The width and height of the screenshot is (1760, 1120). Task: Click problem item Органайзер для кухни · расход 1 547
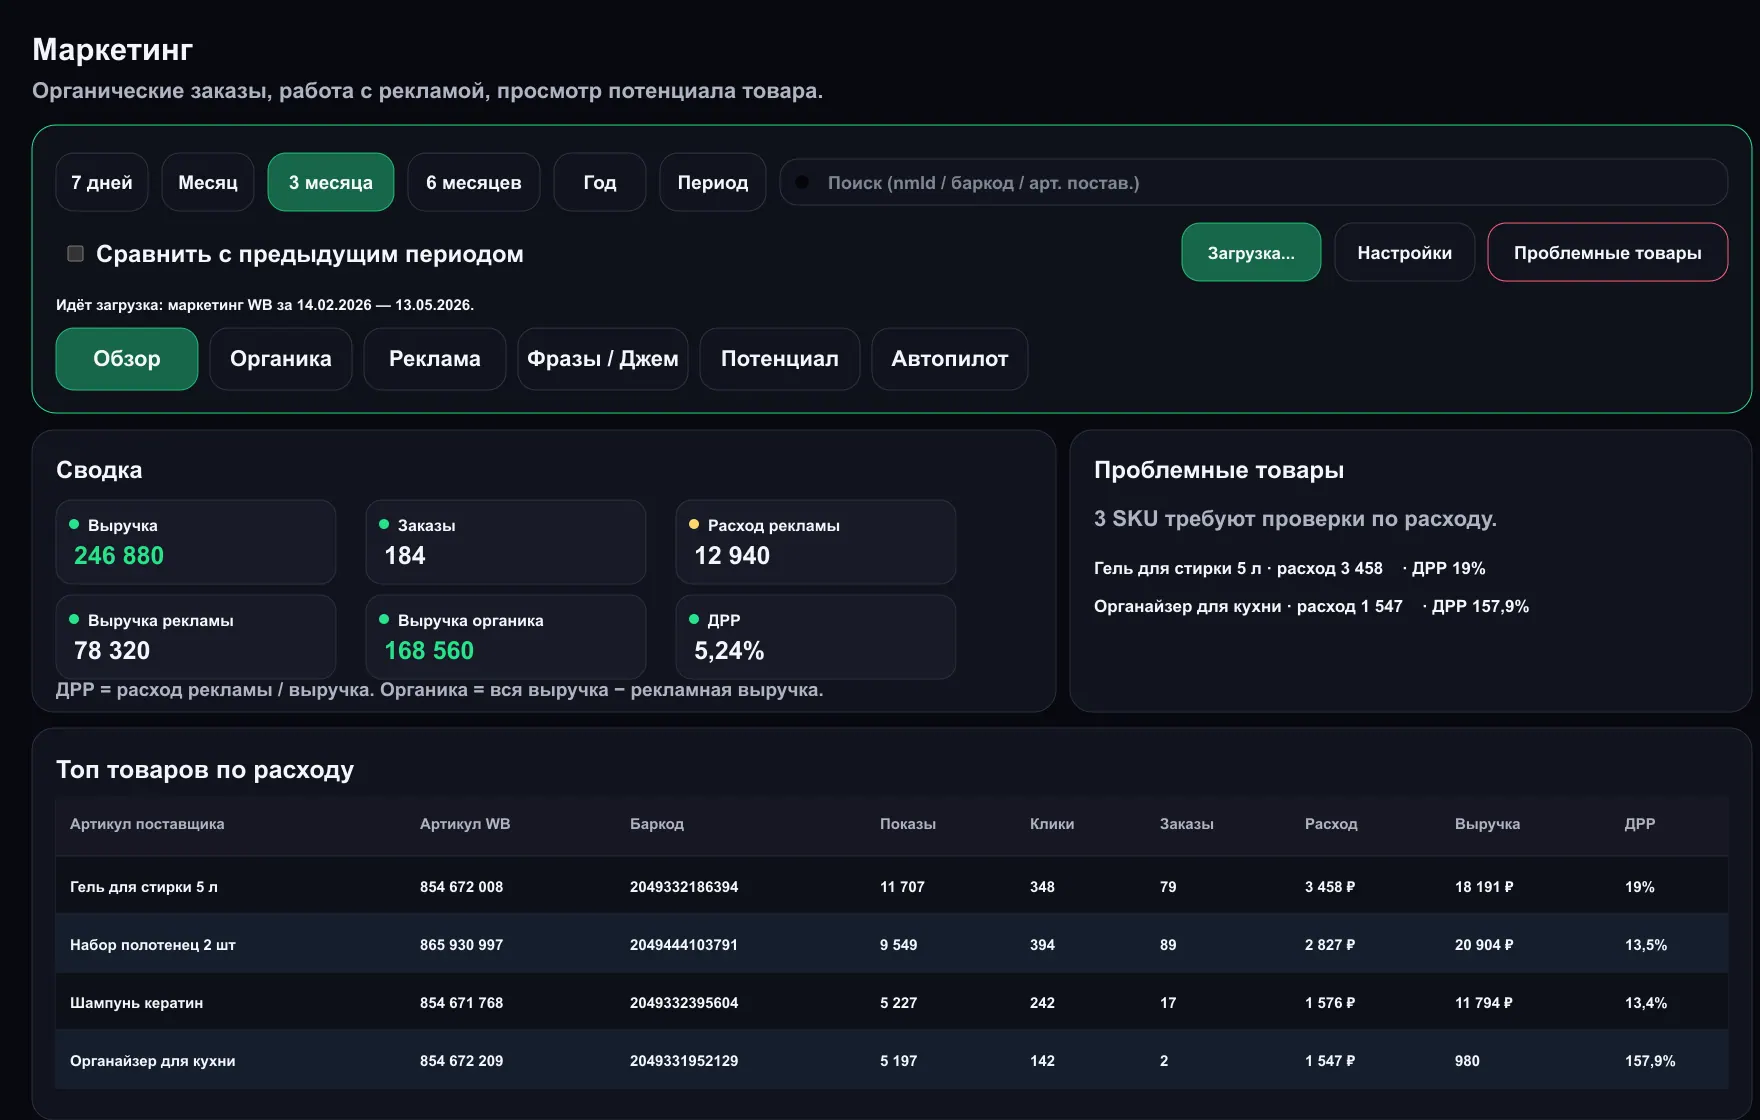coord(1248,606)
